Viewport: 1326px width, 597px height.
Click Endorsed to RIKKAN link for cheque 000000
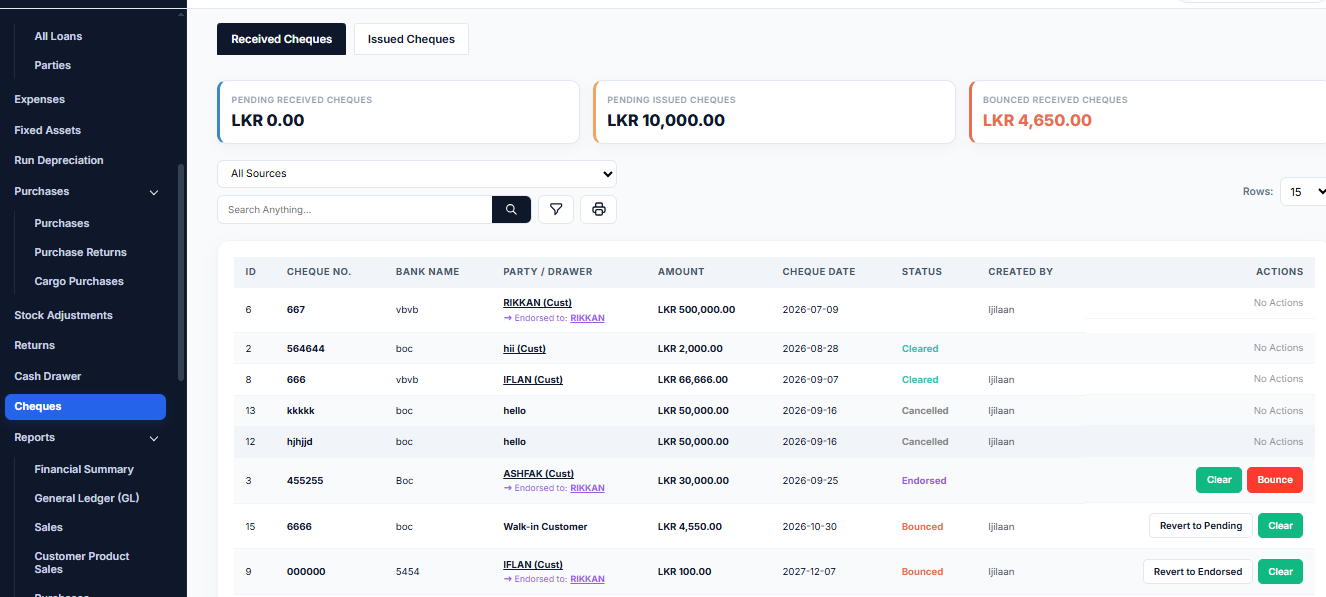tap(587, 579)
